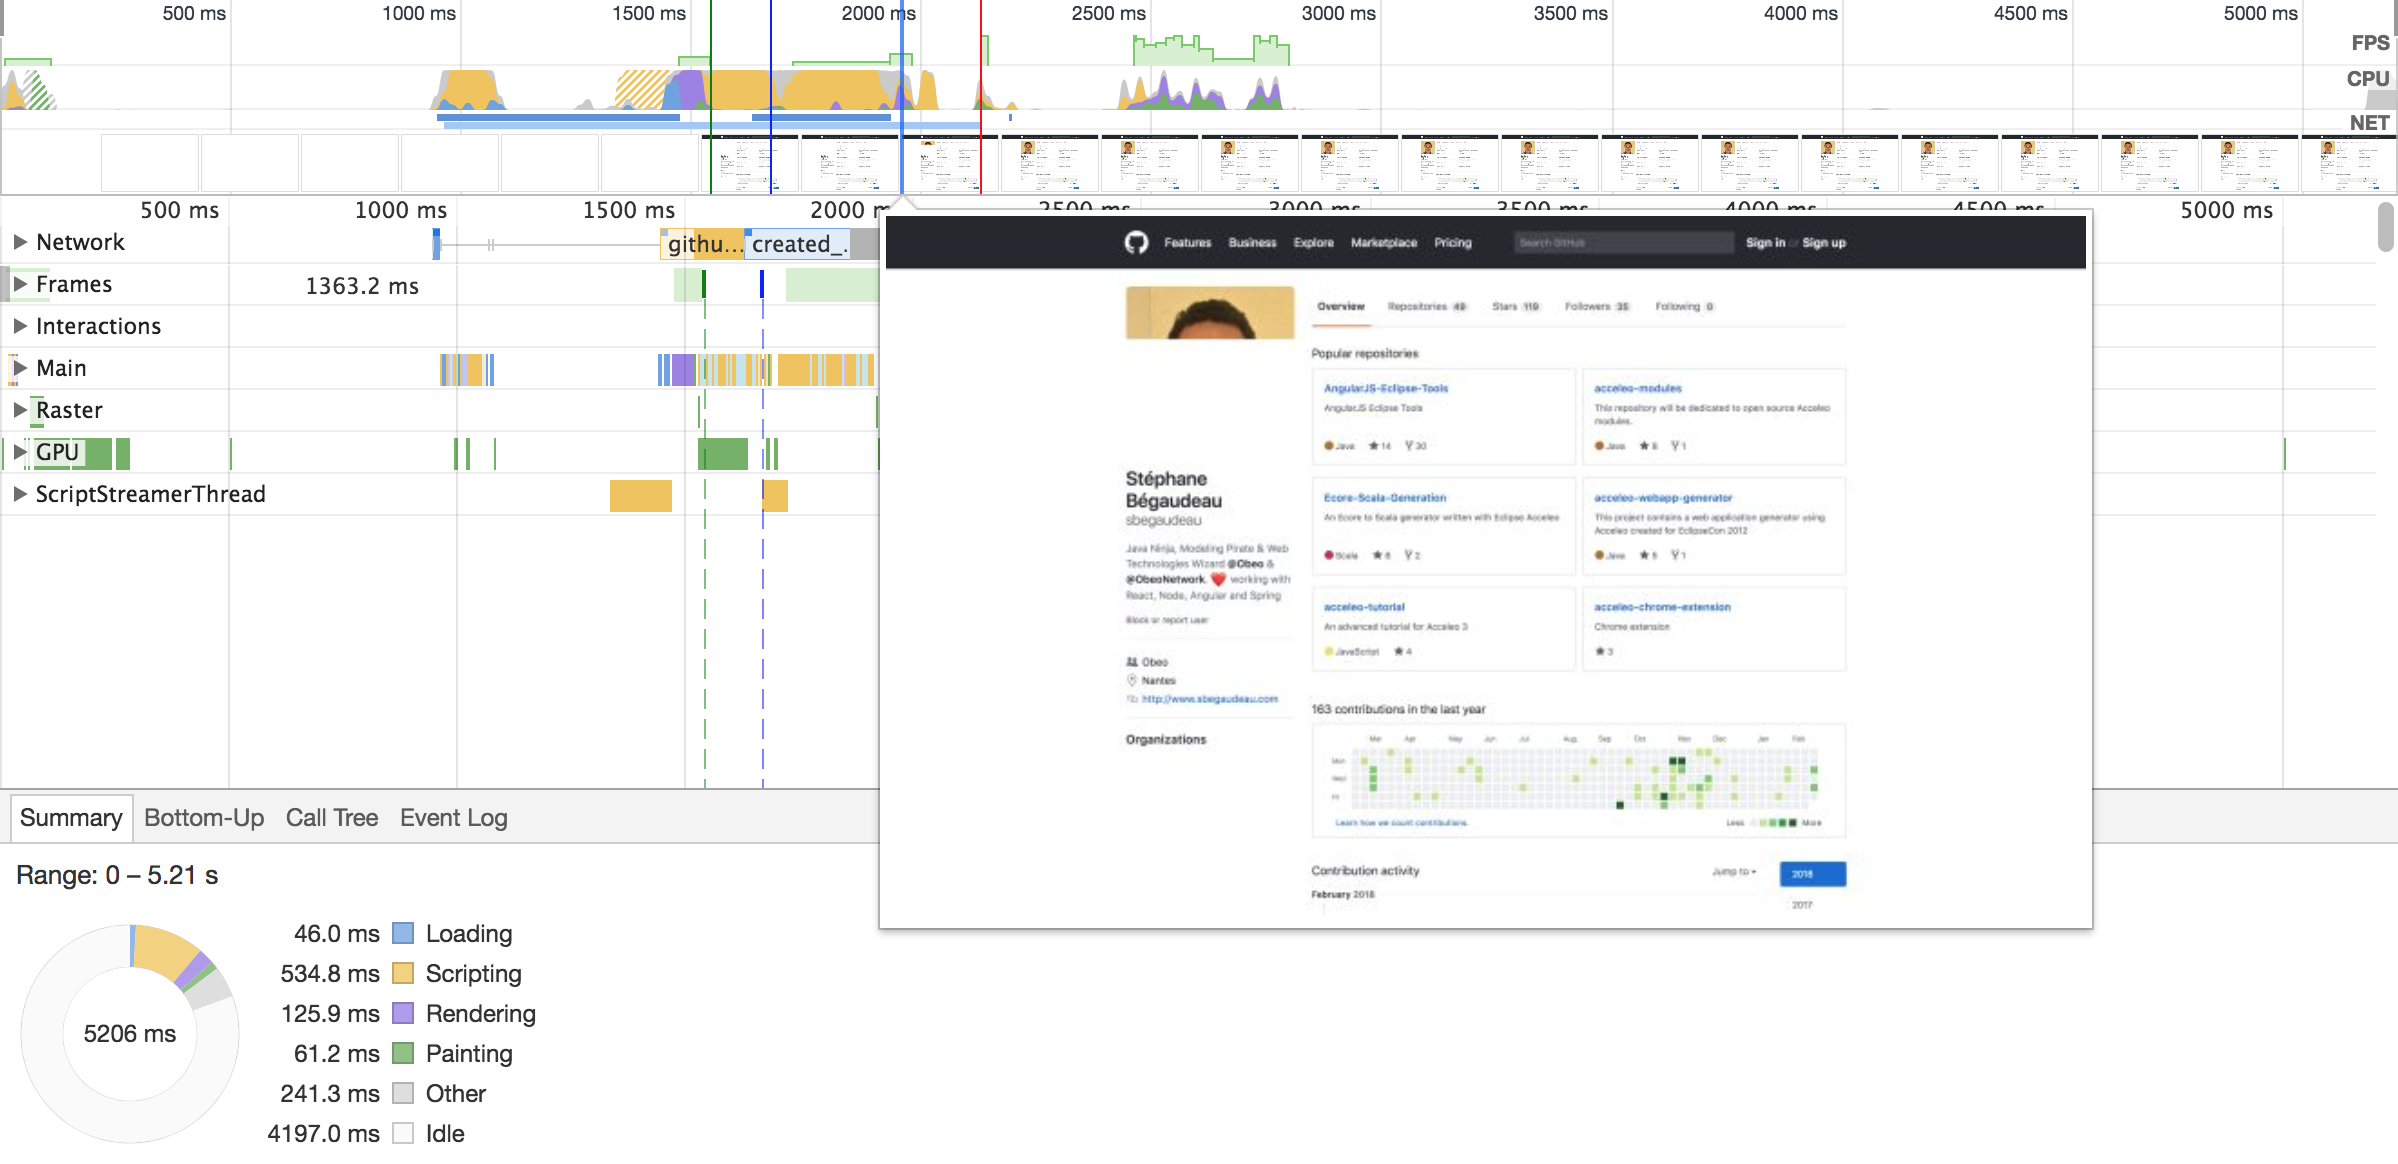Image resolution: width=2398 pixels, height=1164 pixels.
Task: Click the 534.8 ms Scripting value
Action: 330,974
